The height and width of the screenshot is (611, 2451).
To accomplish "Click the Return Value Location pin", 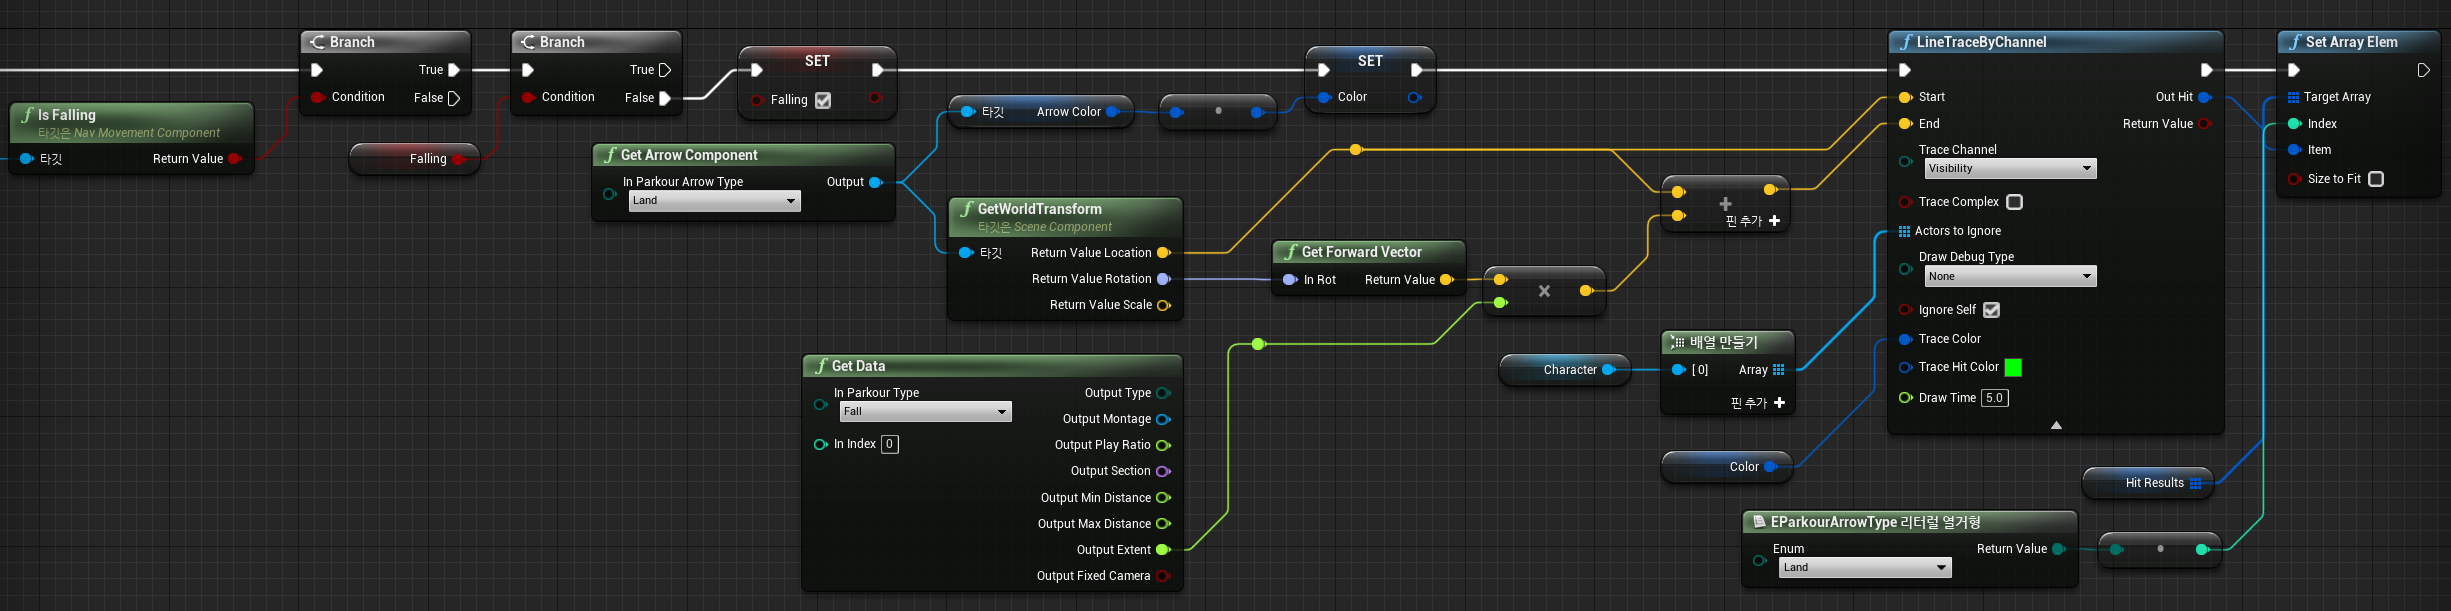I will (1164, 253).
